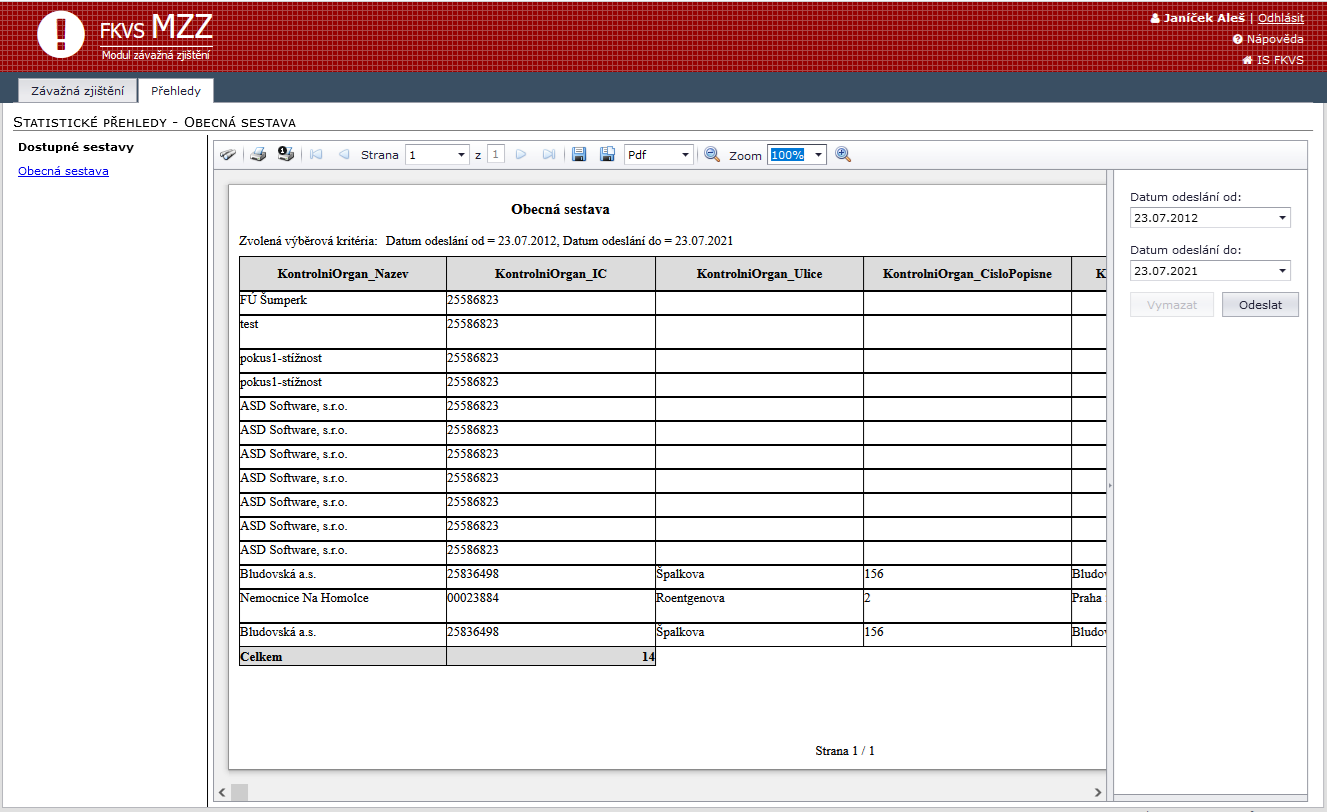Image resolution: width=1327 pixels, height=812 pixels.
Task: Click the search binoculars icon in report toolbar
Action: (228, 155)
